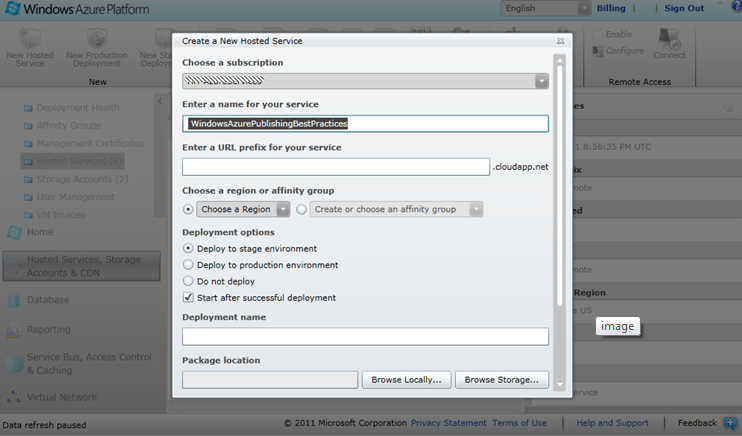Click the New Production Deployment ribbon icon
This screenshot has height=436, width=742.
(97, 38)
